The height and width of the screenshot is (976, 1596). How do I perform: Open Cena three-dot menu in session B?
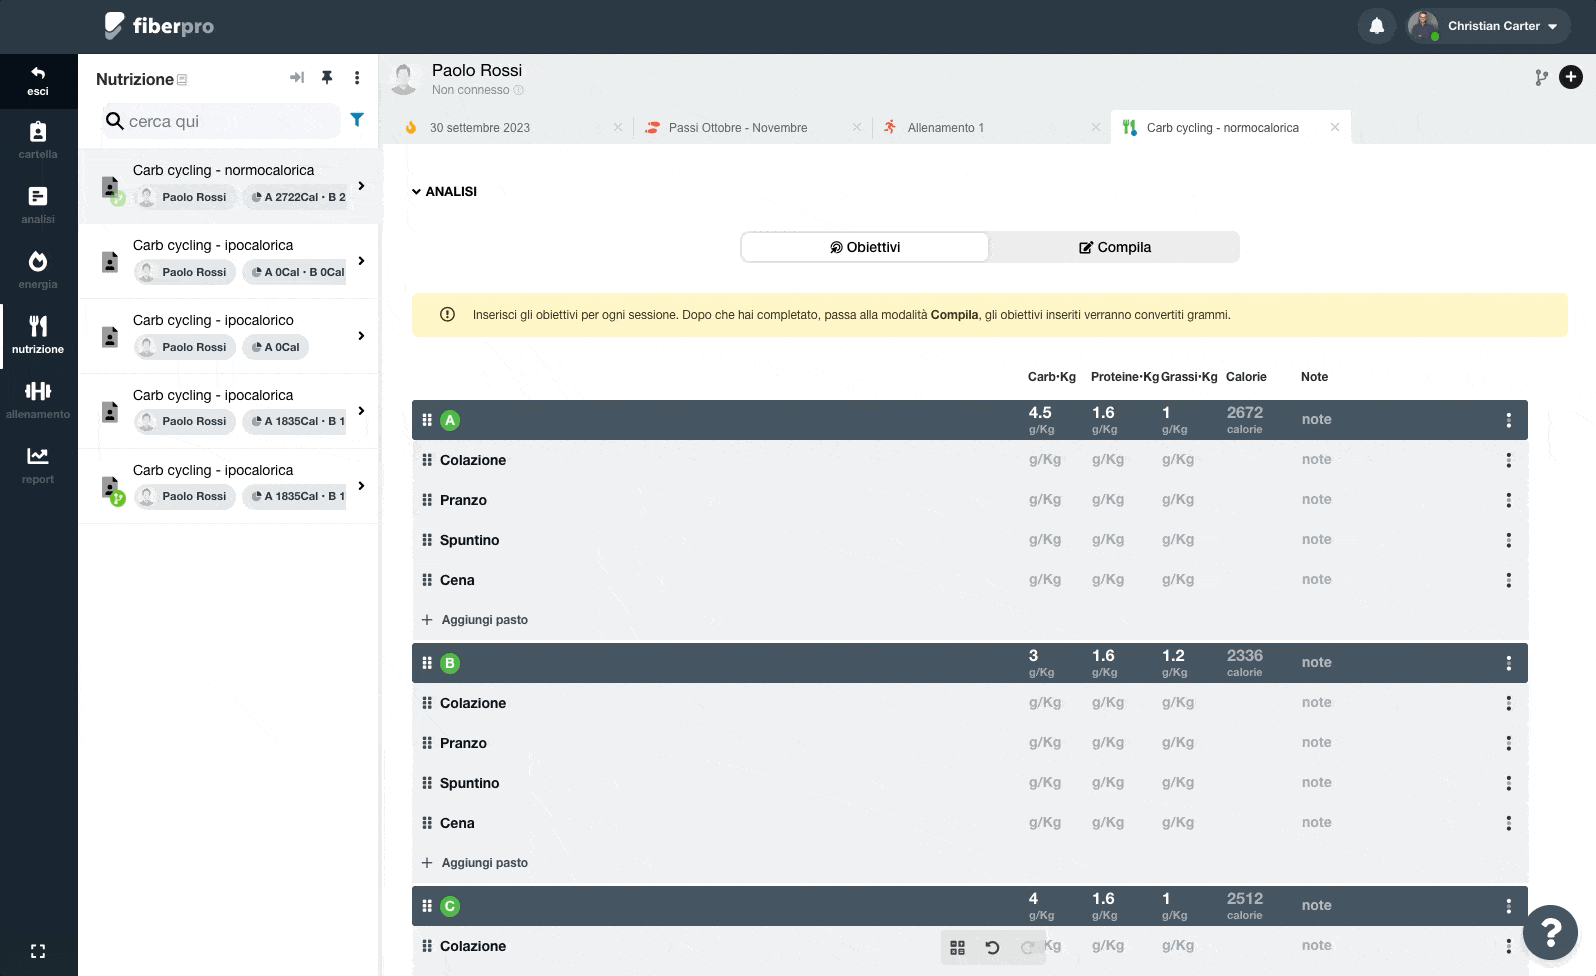(1509, 823)
